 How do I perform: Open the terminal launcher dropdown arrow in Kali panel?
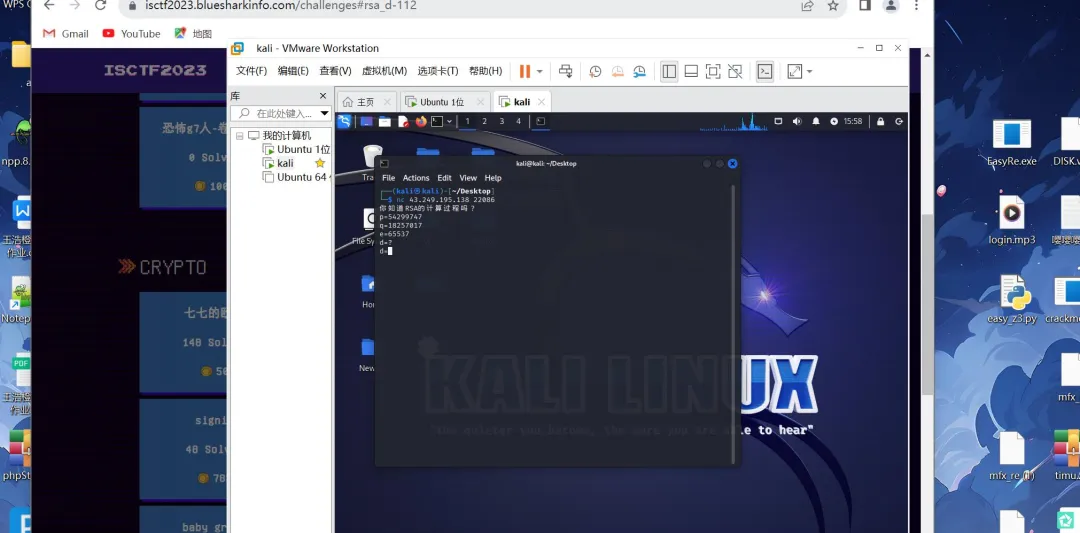[449, 121]
